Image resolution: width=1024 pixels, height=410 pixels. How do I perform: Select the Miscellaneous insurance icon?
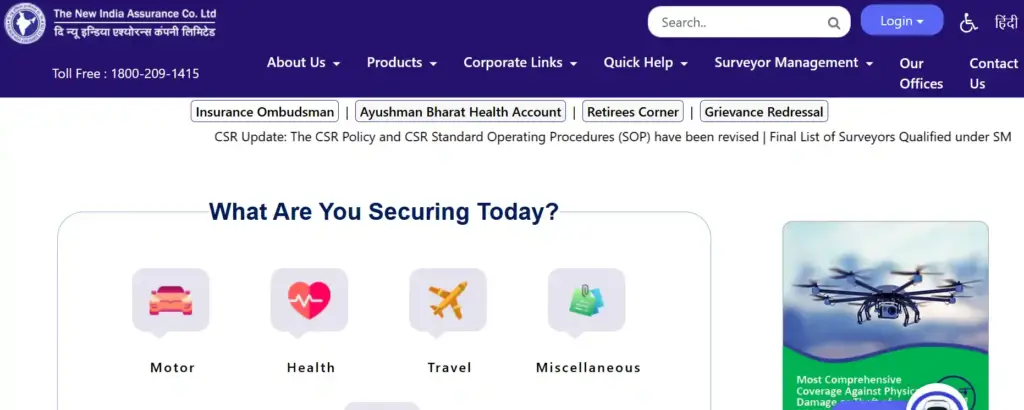click(x=587, y=300)
